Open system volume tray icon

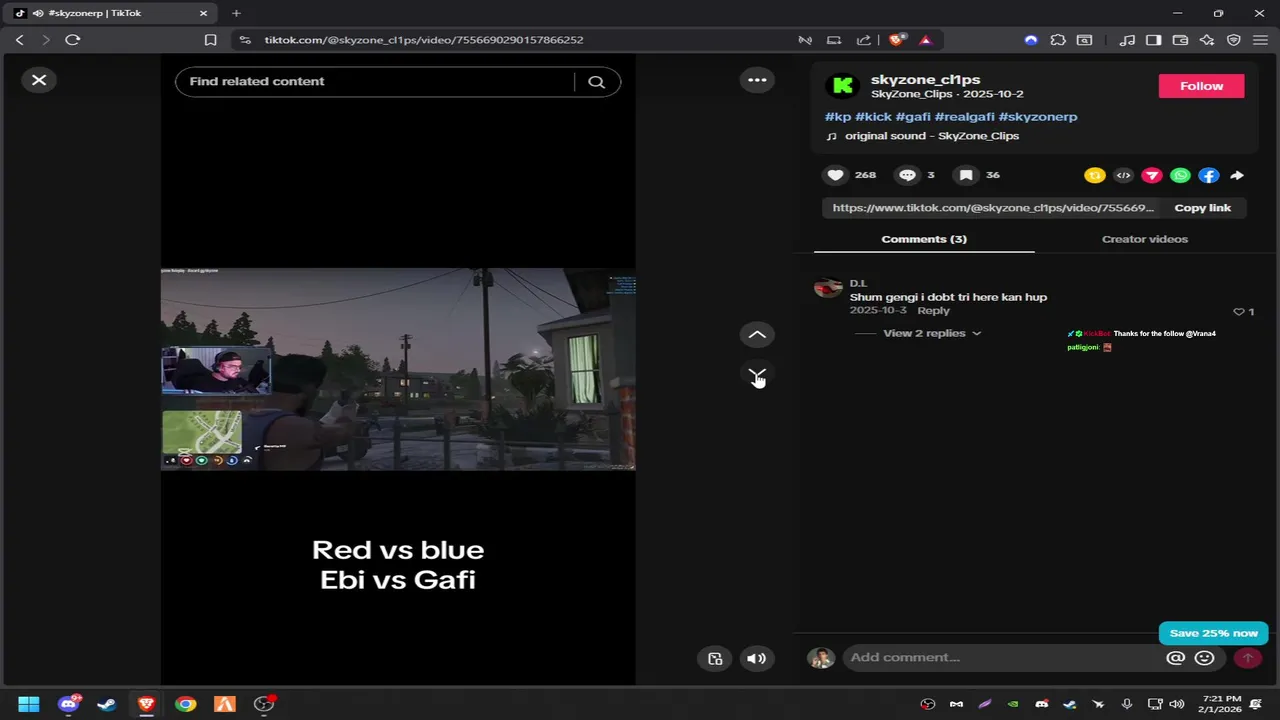tap(1176, 704)
